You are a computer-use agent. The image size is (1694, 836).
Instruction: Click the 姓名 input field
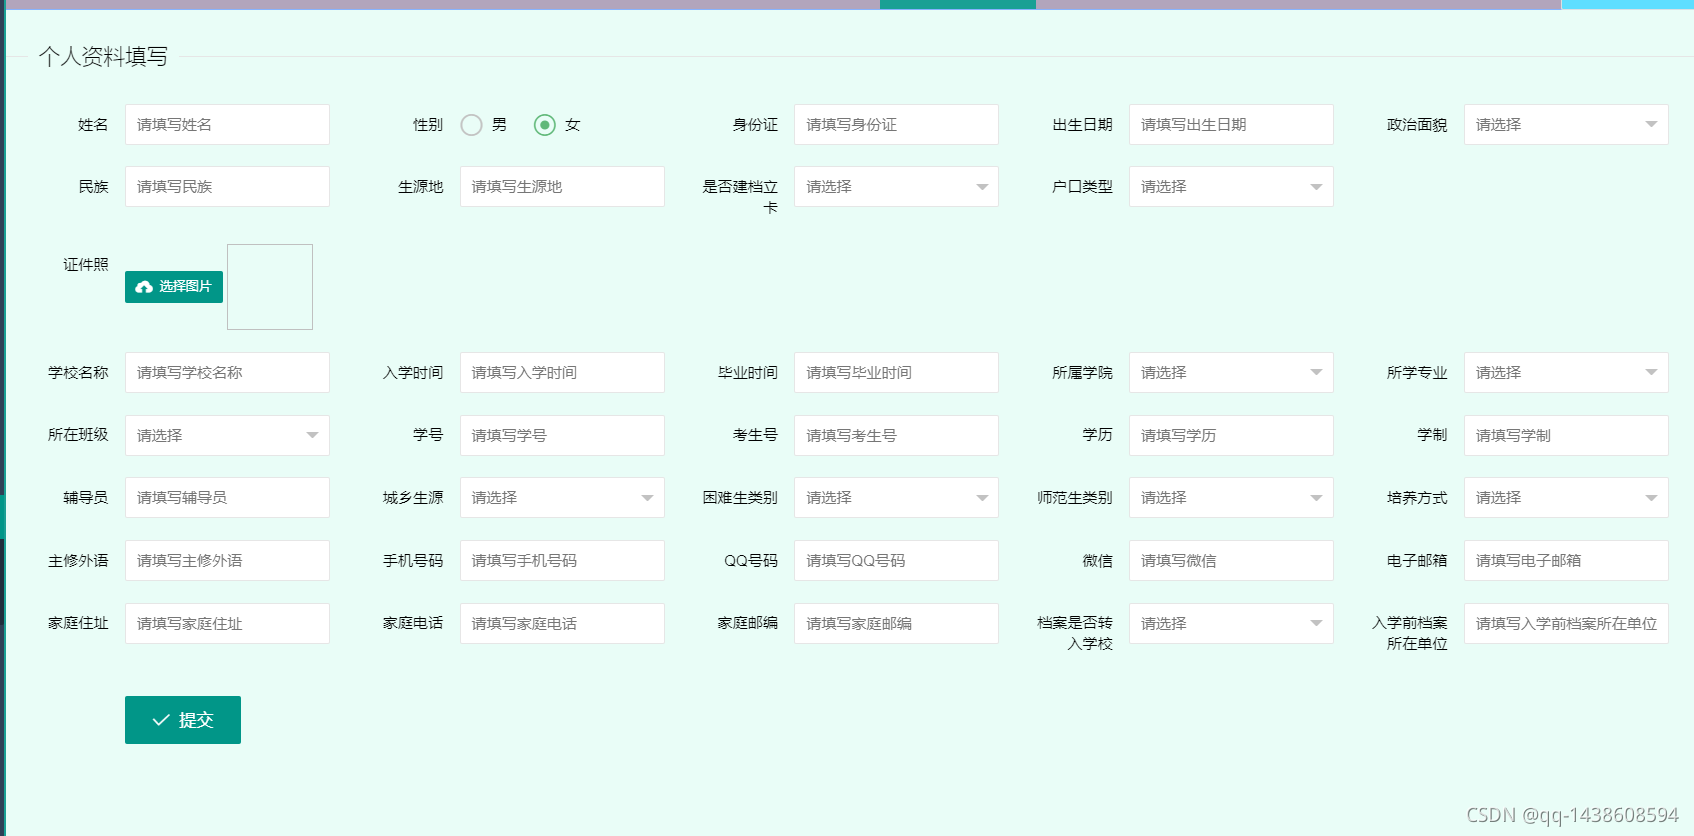tap(227, 125)
